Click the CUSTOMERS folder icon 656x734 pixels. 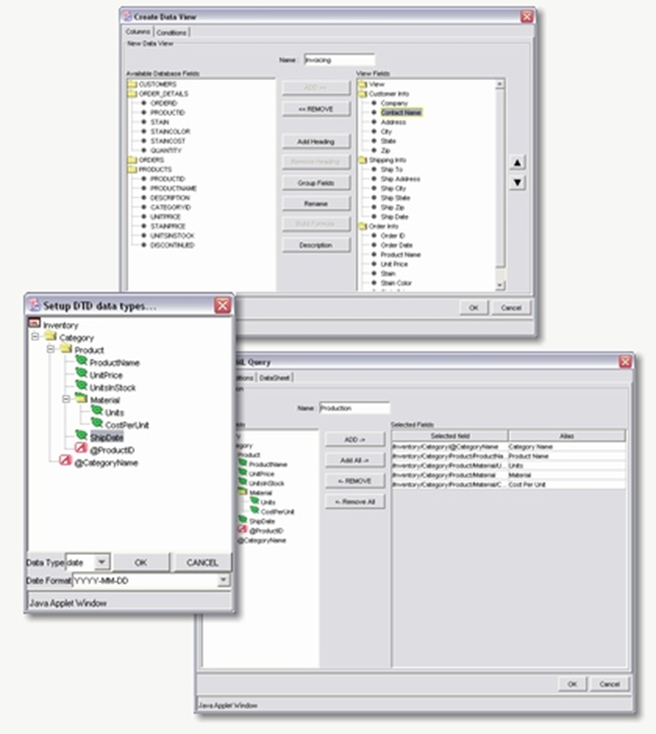pos(132,85)
